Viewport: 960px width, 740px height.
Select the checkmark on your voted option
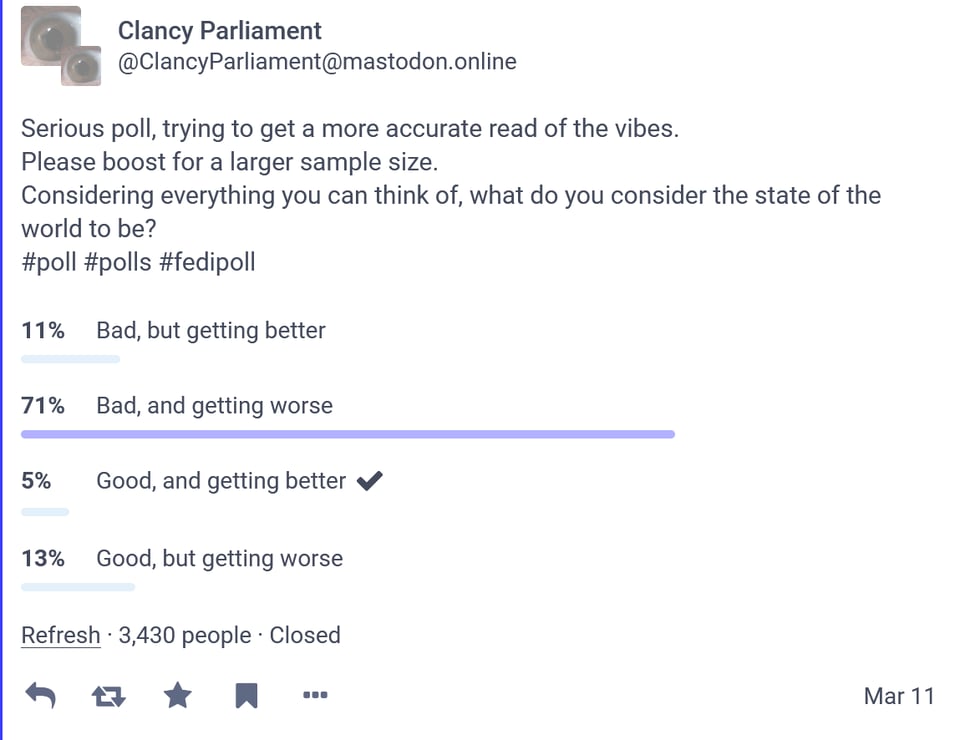369,480
